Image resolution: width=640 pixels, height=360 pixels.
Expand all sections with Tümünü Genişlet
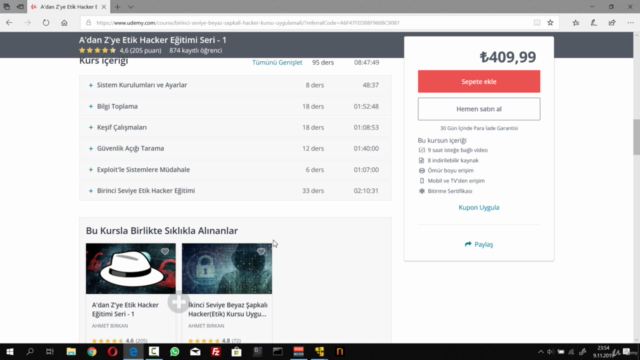point(277,62)
